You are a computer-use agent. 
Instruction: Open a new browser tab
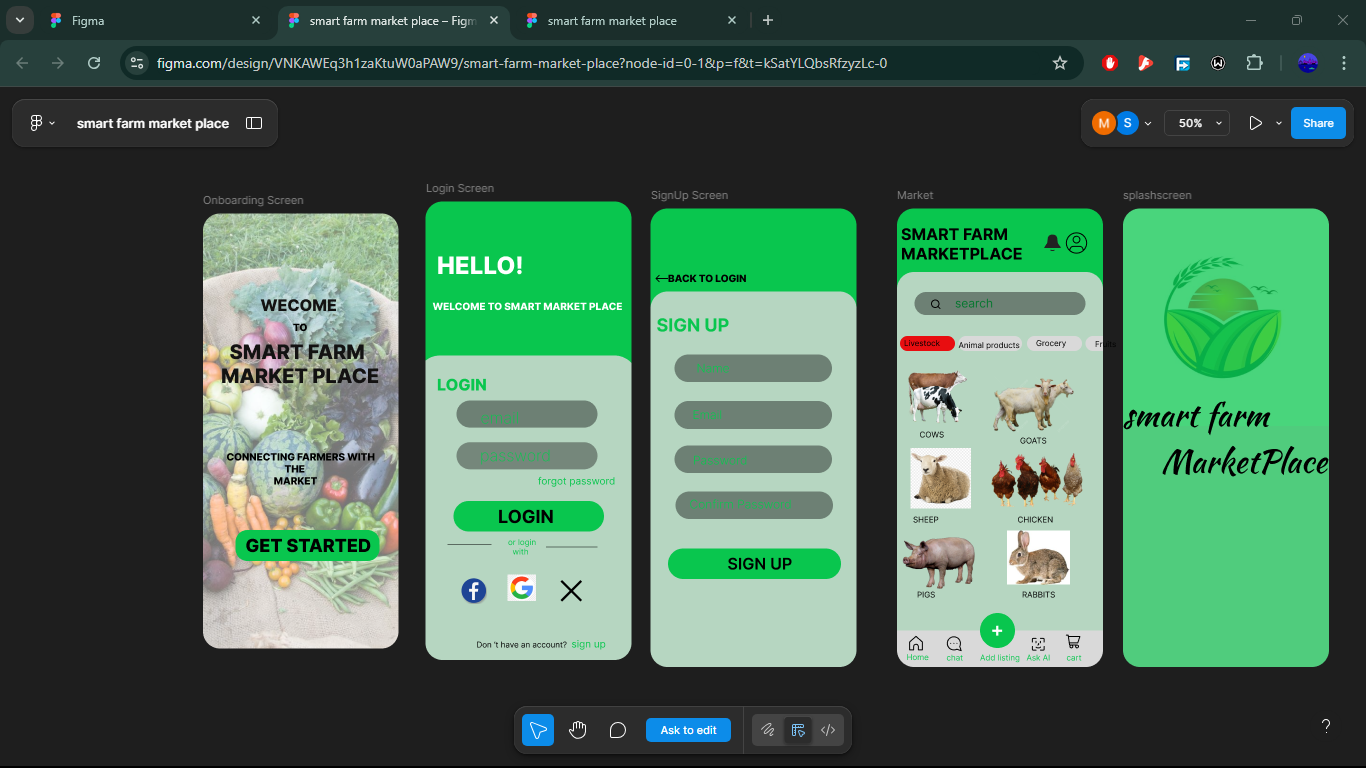768,20
